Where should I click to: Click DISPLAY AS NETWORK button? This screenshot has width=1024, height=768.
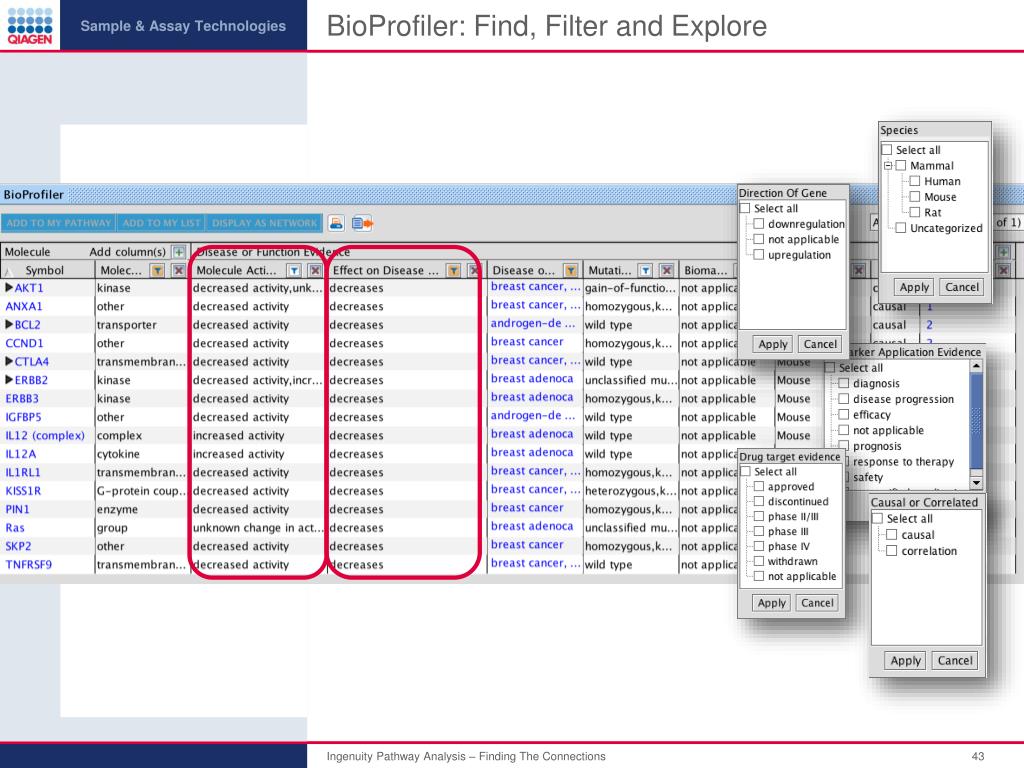[x=264, y=223]
